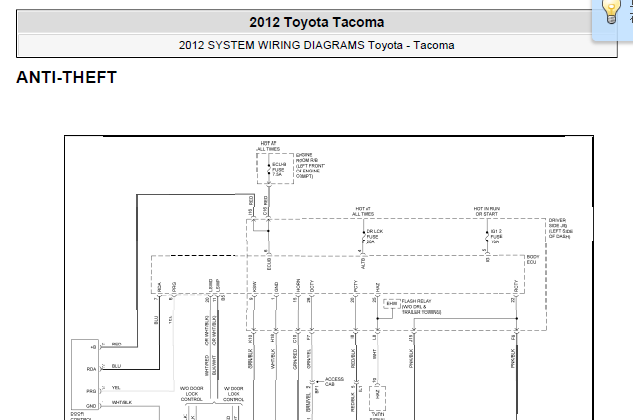Click the IG1 2 fuse label
The image size is (633, 420).
pyautogui.click(x=496, y=237)
